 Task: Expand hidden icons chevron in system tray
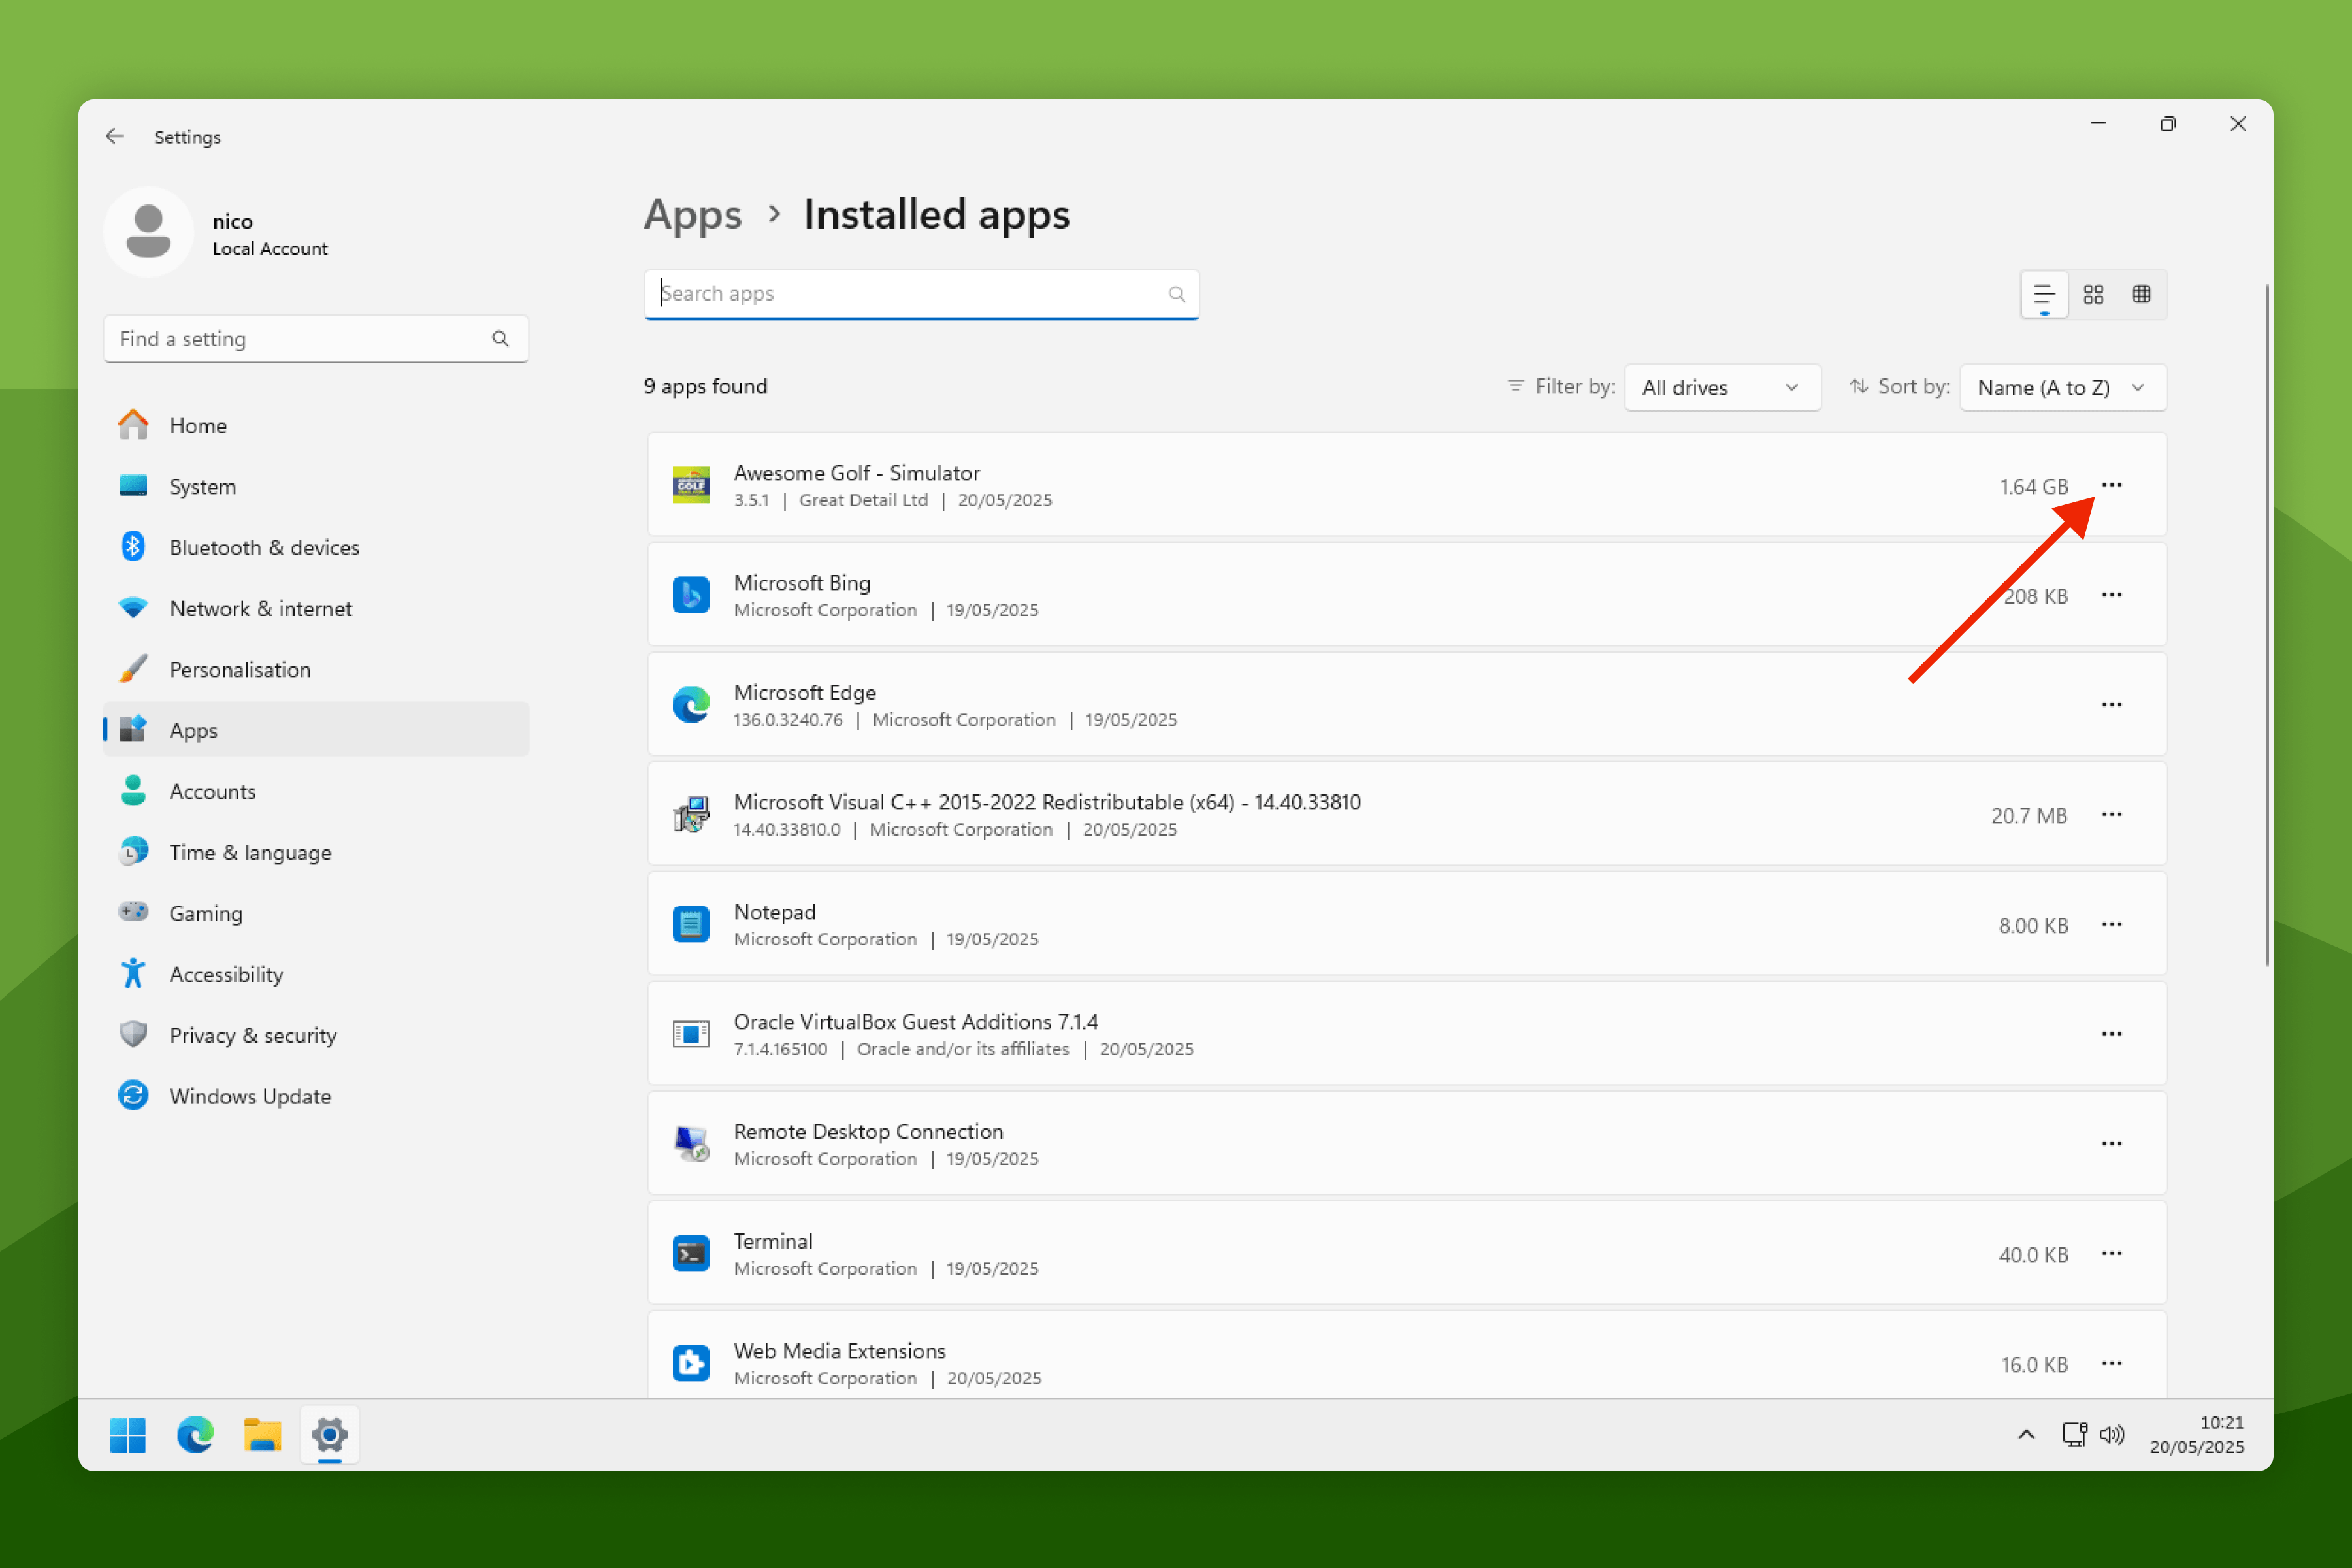(x=2026, y=1435)
